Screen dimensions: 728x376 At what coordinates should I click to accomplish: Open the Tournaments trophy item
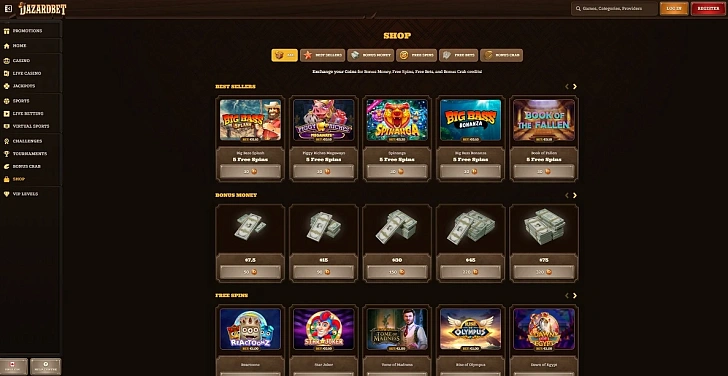(31, 154)
